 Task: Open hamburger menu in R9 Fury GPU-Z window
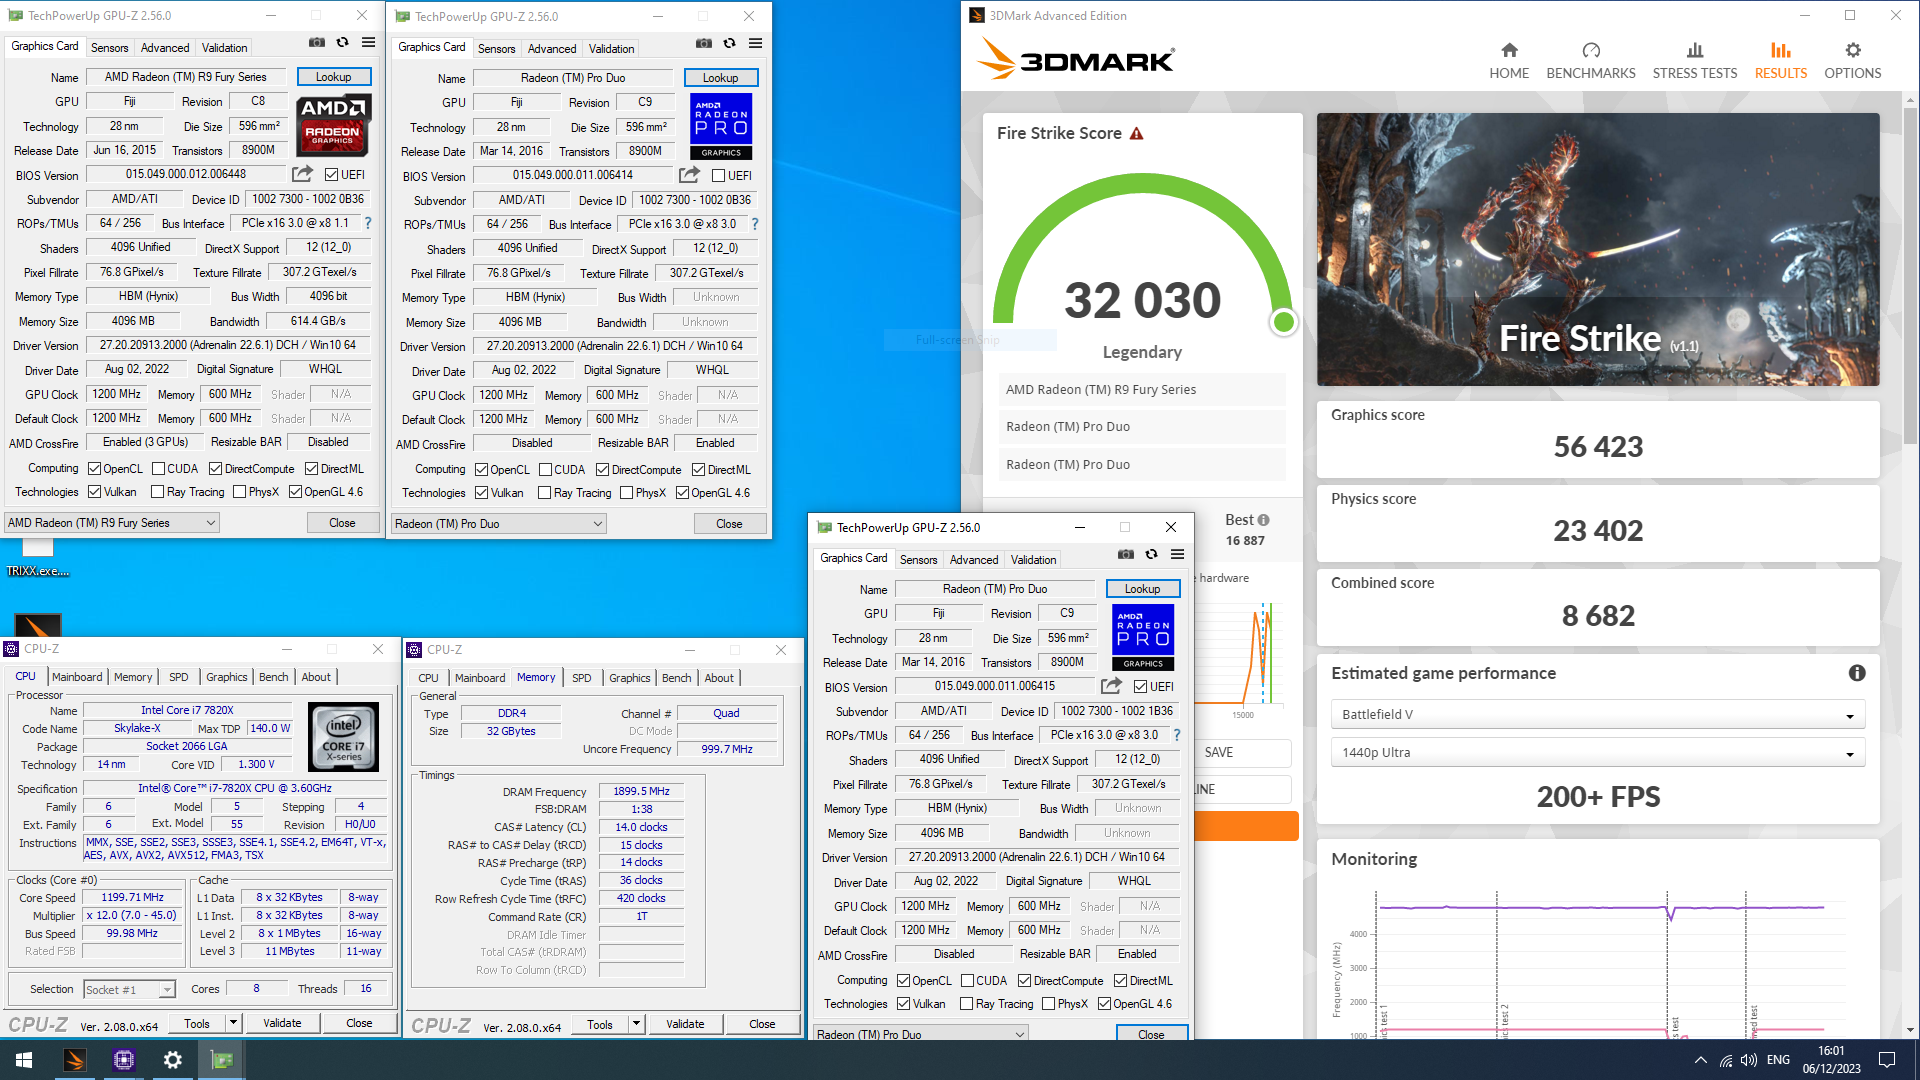click(369, 43)
